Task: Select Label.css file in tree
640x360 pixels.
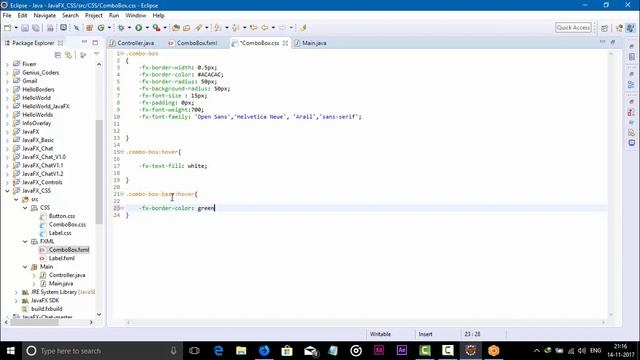Action: coord(60,233)
